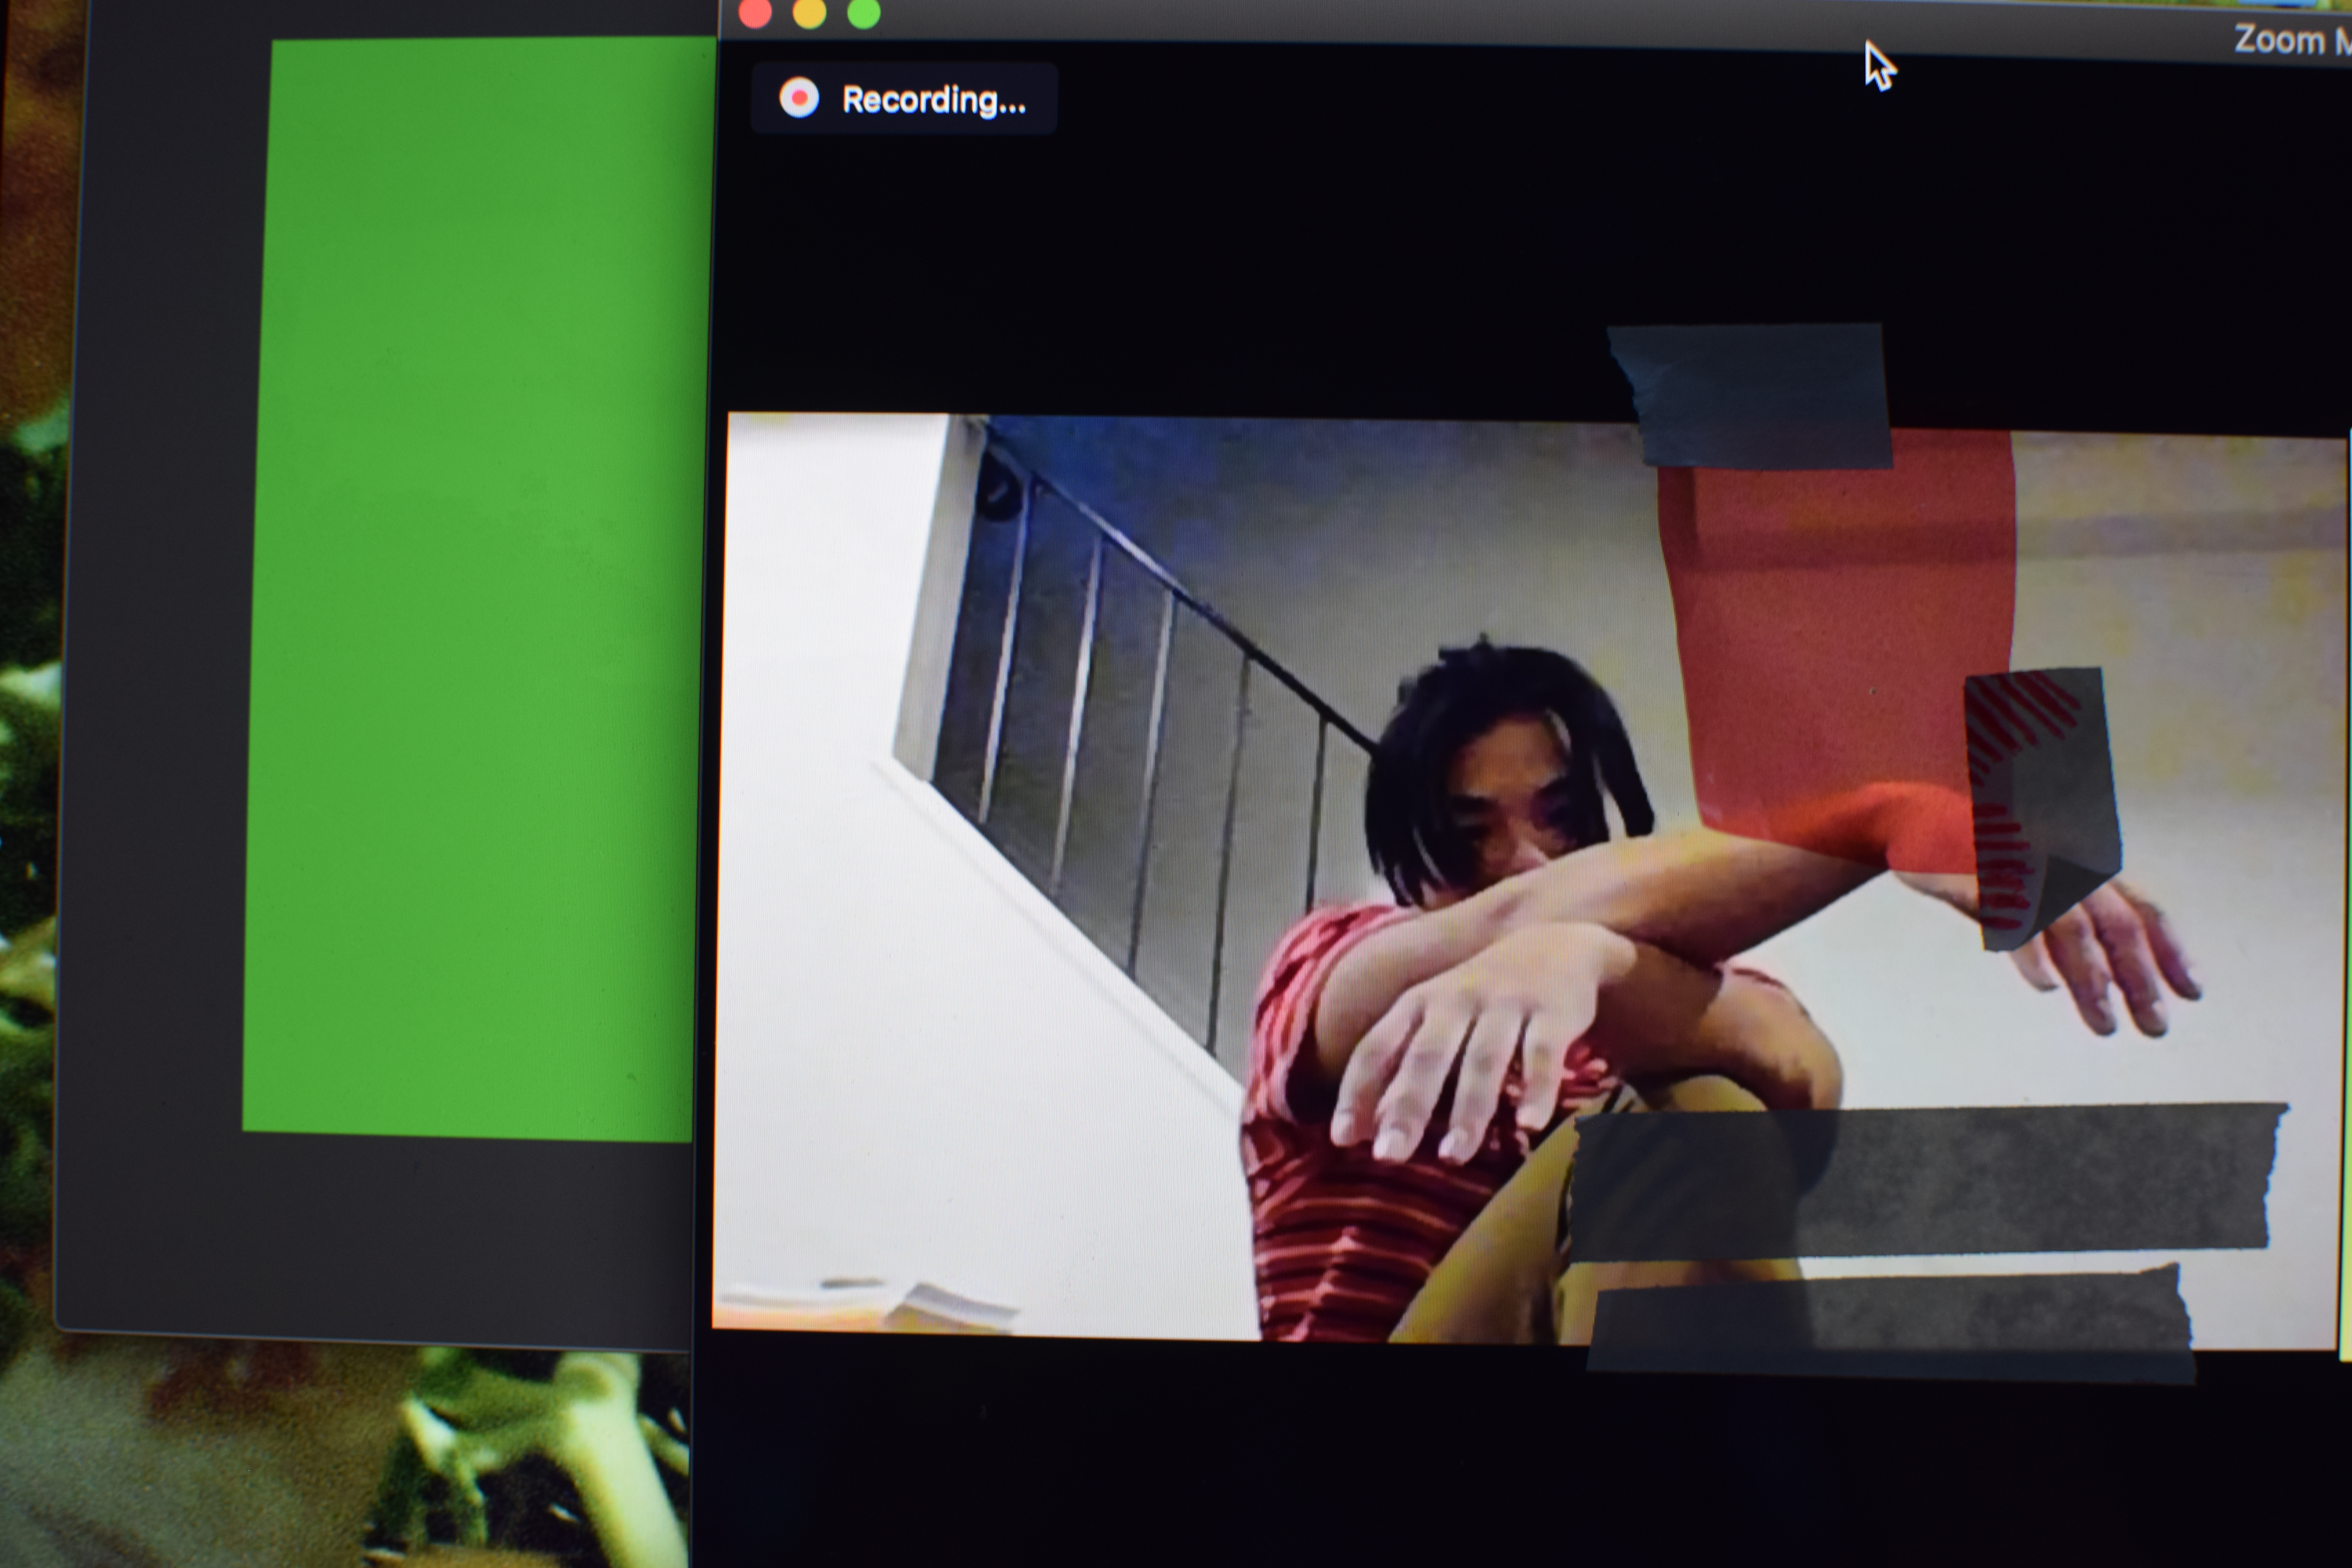Click the "Recording..." status label
This screenshot has height=1568, width=2352.
click(933, 100)
